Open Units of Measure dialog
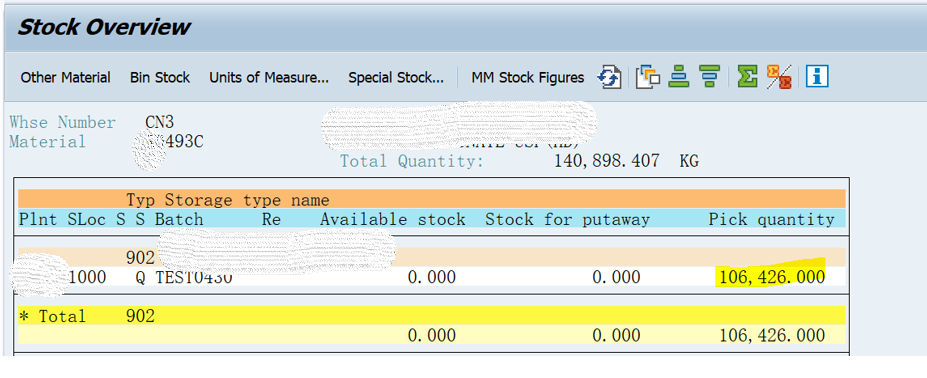This screenshot has height=378, width=927. [269, 77]
